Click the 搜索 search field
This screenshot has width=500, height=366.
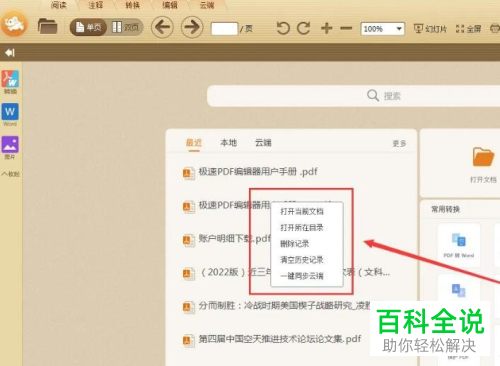pyautogui.click(x=353, y=96)
